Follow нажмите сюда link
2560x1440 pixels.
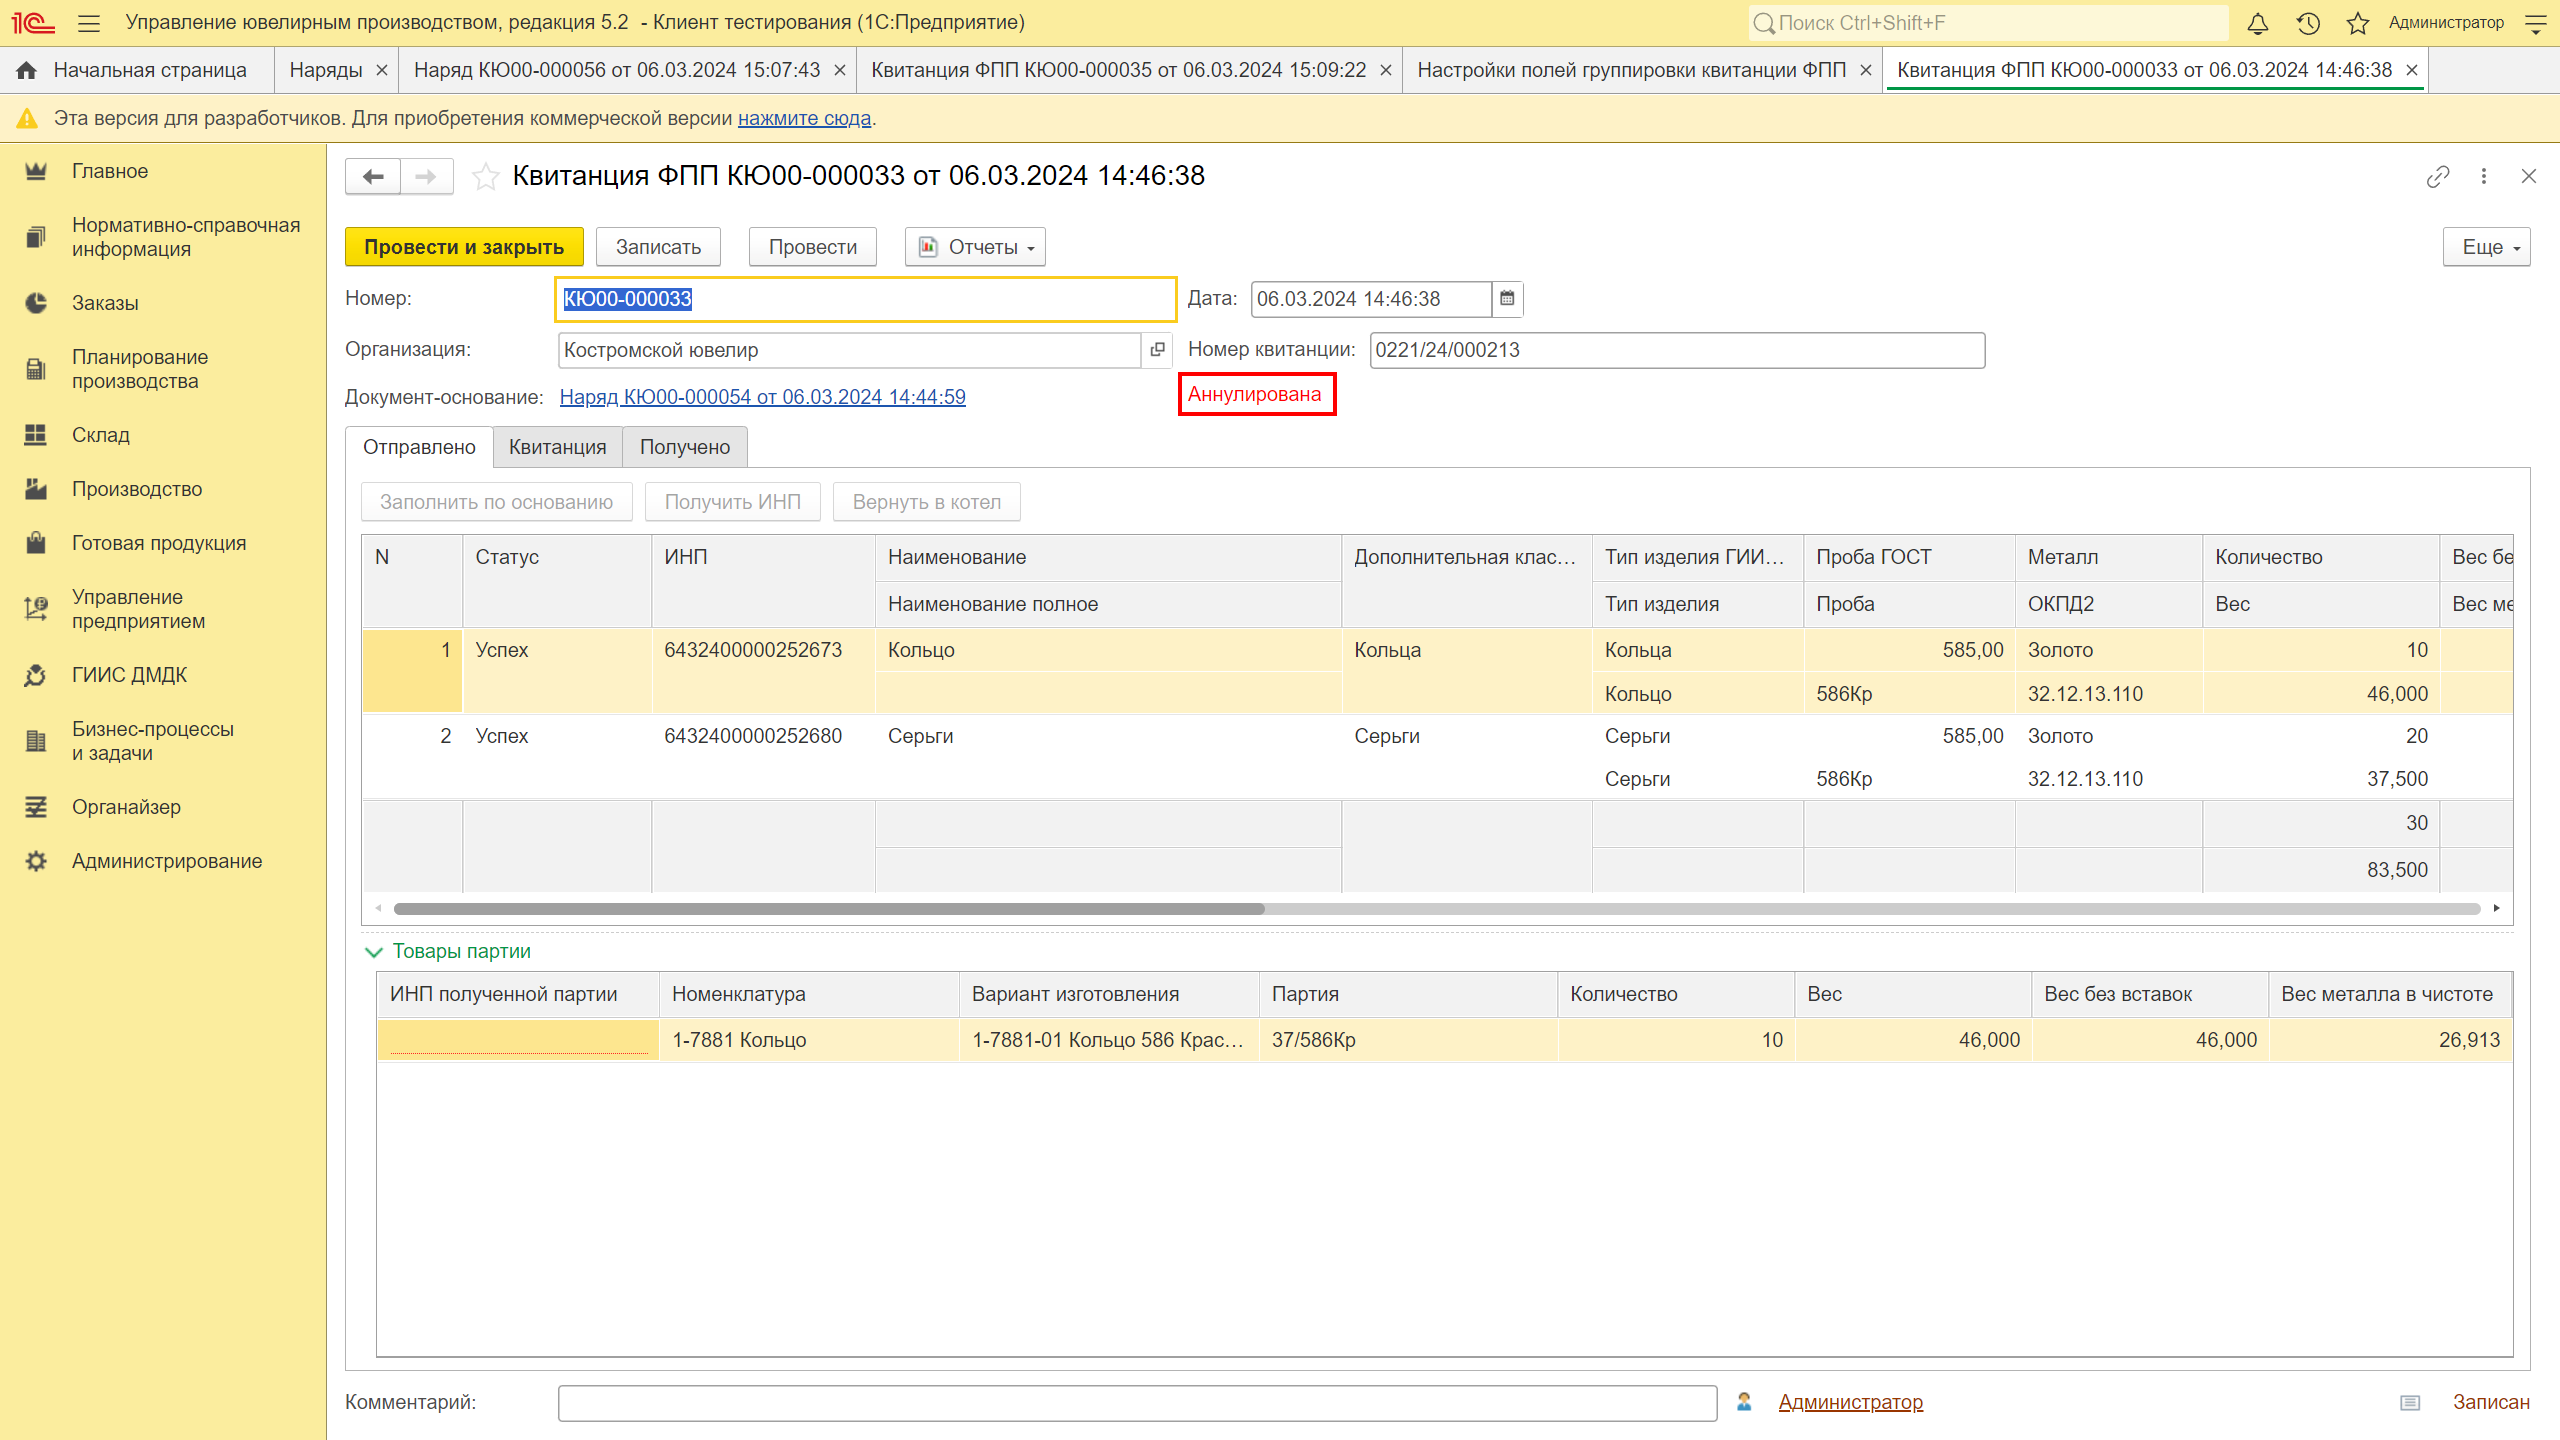click(804, 118)
